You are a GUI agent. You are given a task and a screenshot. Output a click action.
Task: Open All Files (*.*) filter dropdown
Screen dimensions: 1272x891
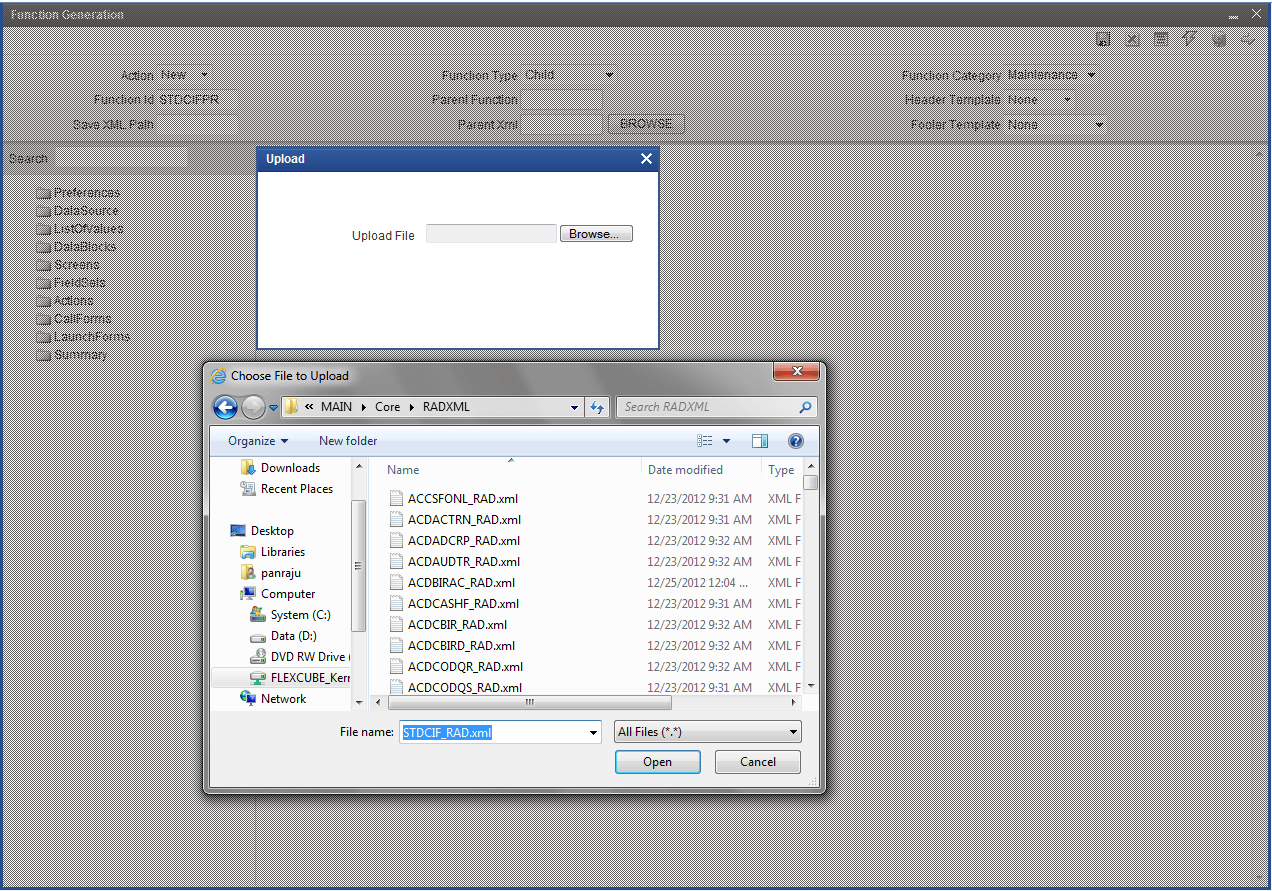[793, 732]
